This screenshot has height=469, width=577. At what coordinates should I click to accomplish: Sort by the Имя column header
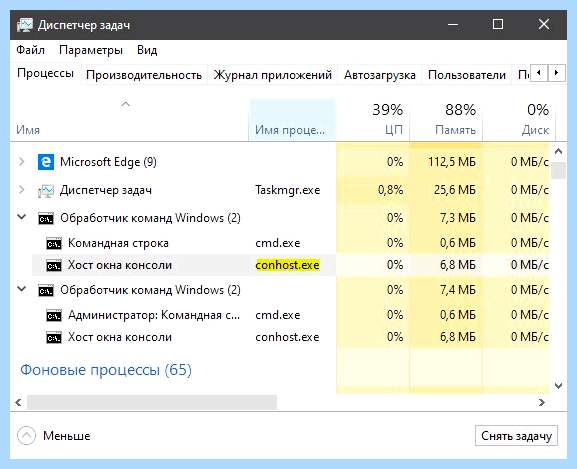(129, 120)
